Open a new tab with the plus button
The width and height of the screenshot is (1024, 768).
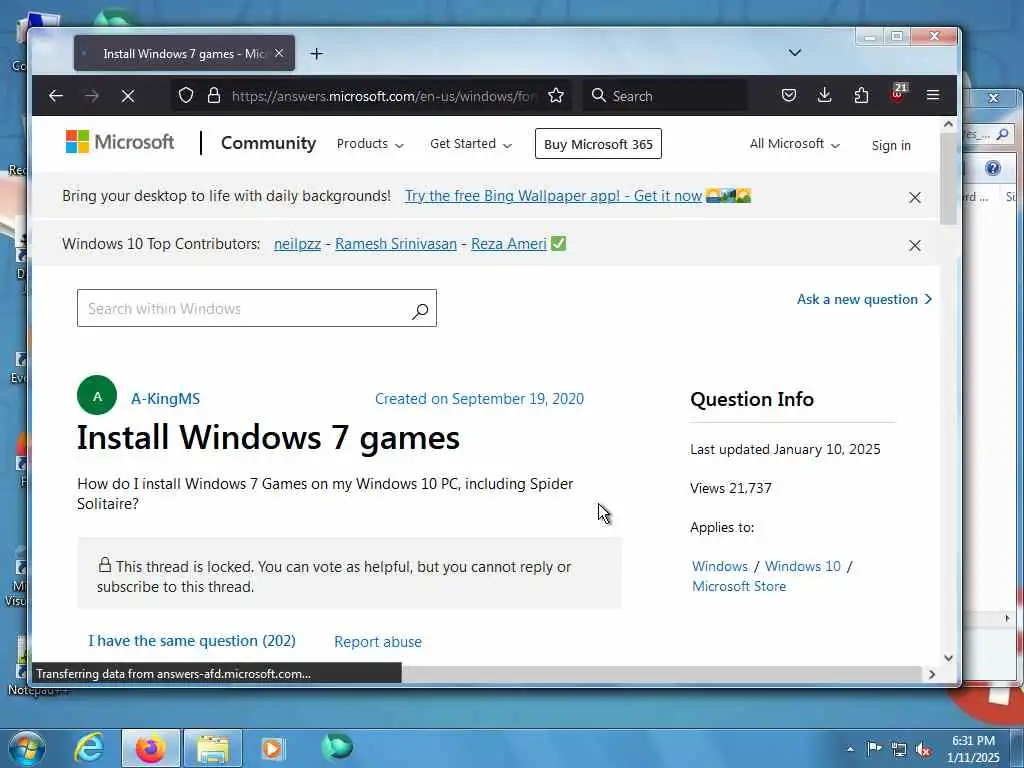click(317, 54)
